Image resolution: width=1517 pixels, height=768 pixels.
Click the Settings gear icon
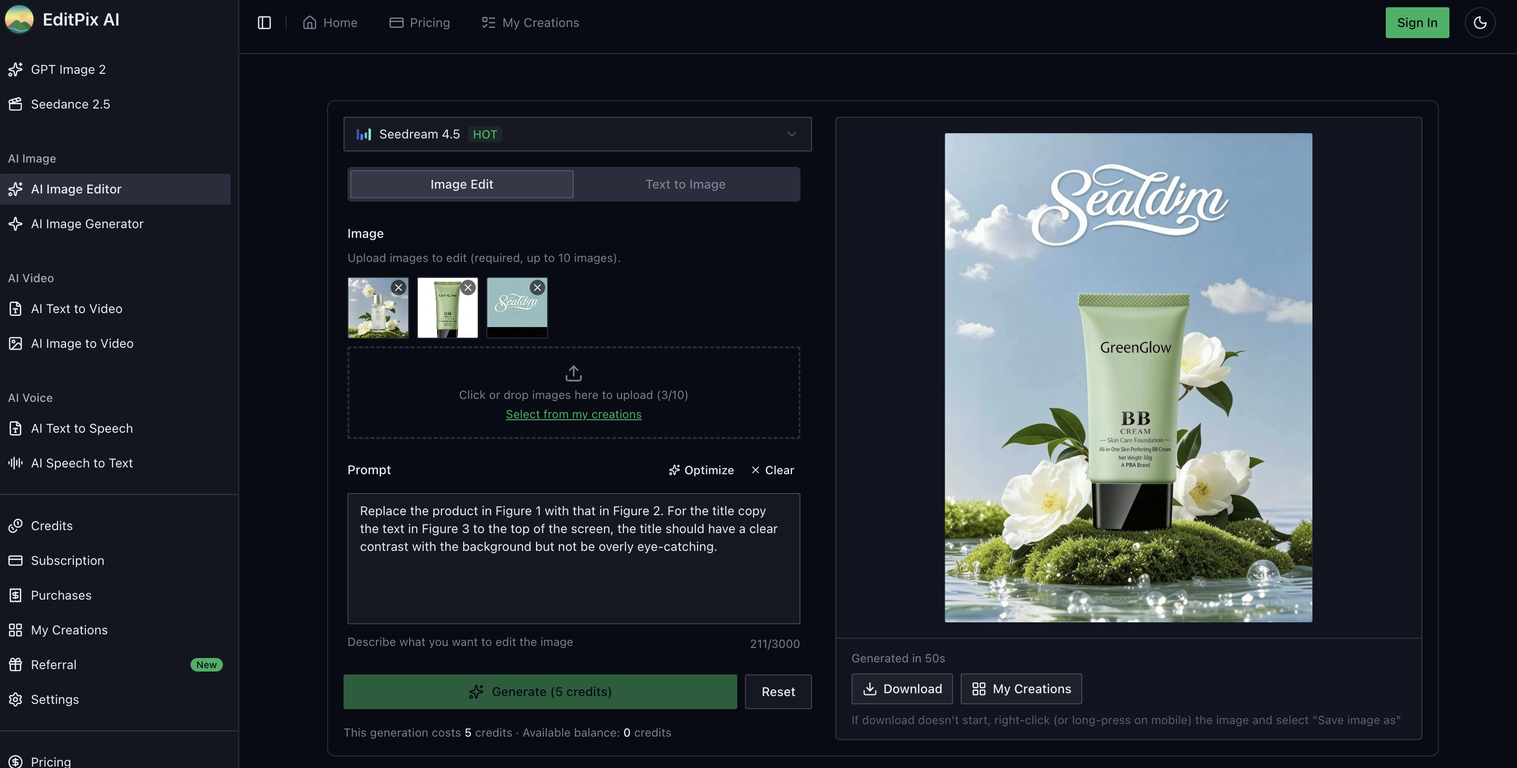[x=15, y=700]
